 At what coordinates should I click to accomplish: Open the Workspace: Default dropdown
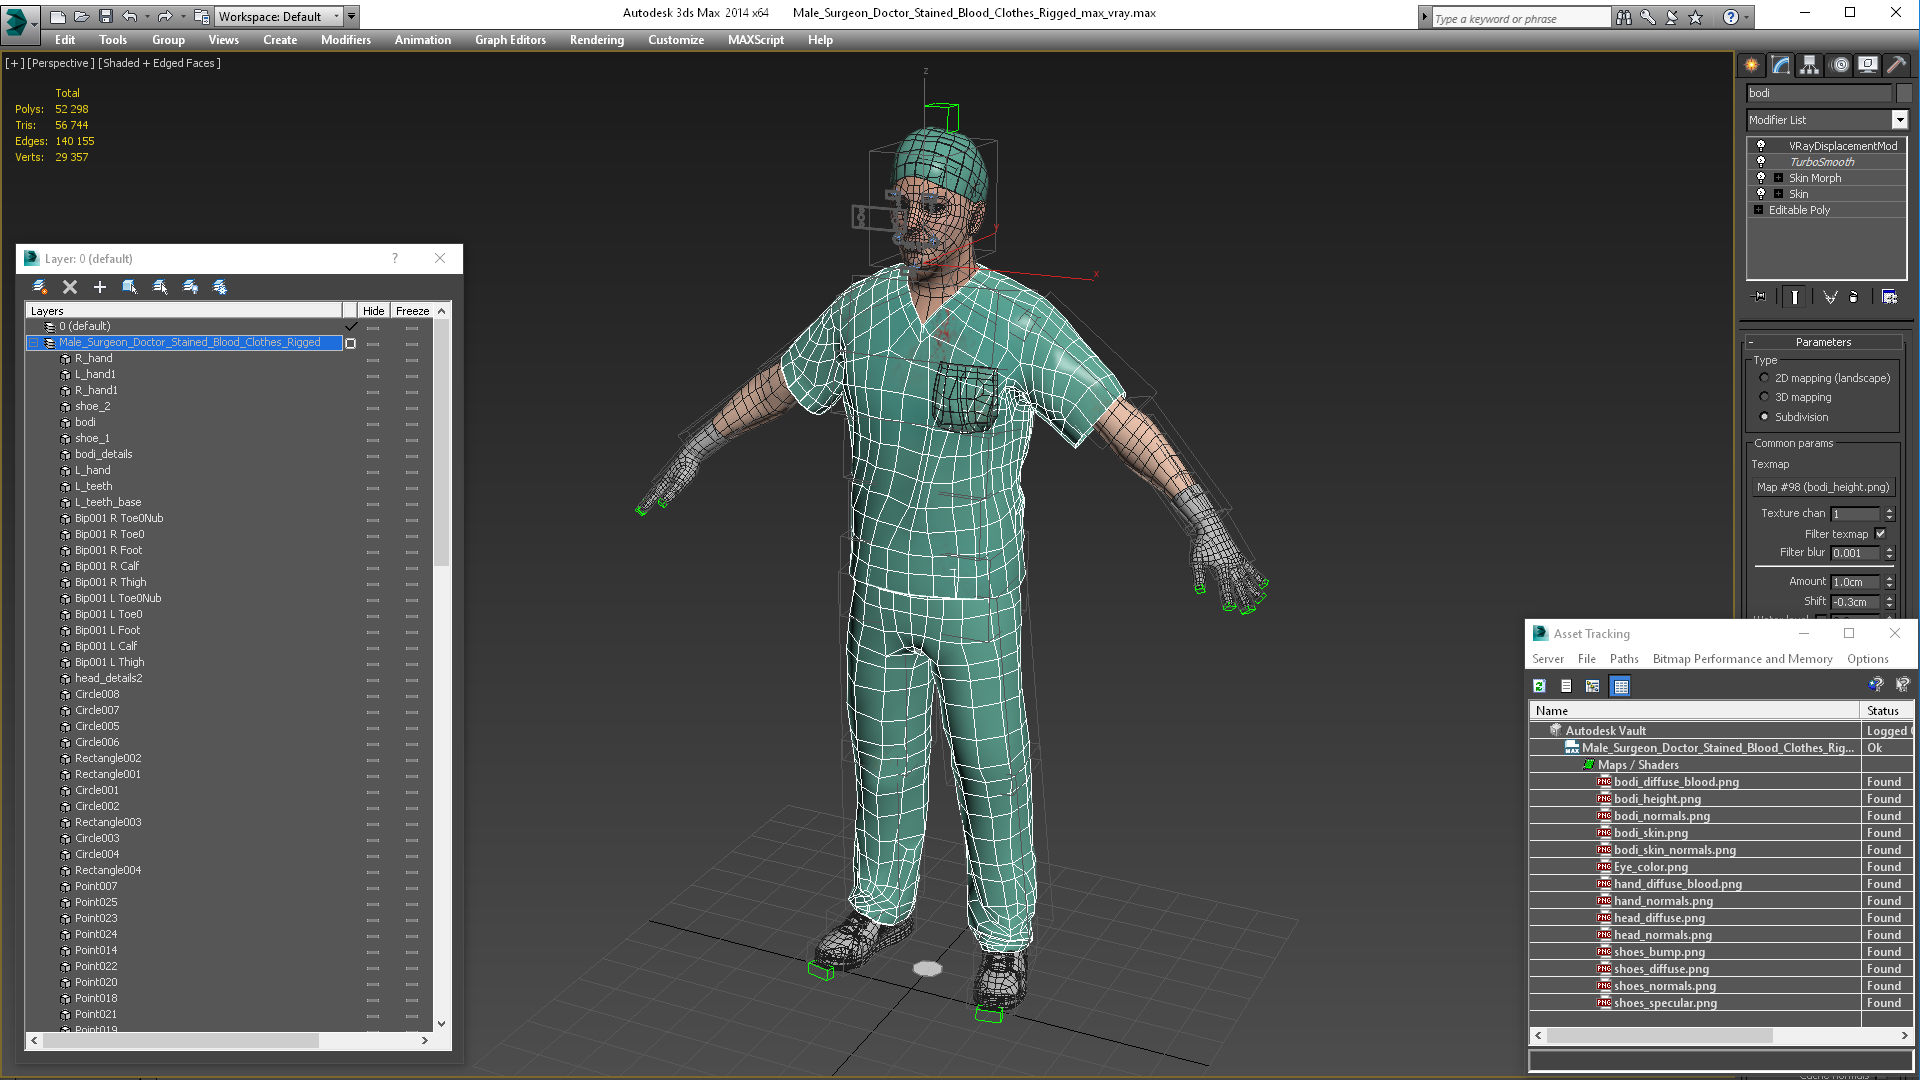(x=280, y=17)
